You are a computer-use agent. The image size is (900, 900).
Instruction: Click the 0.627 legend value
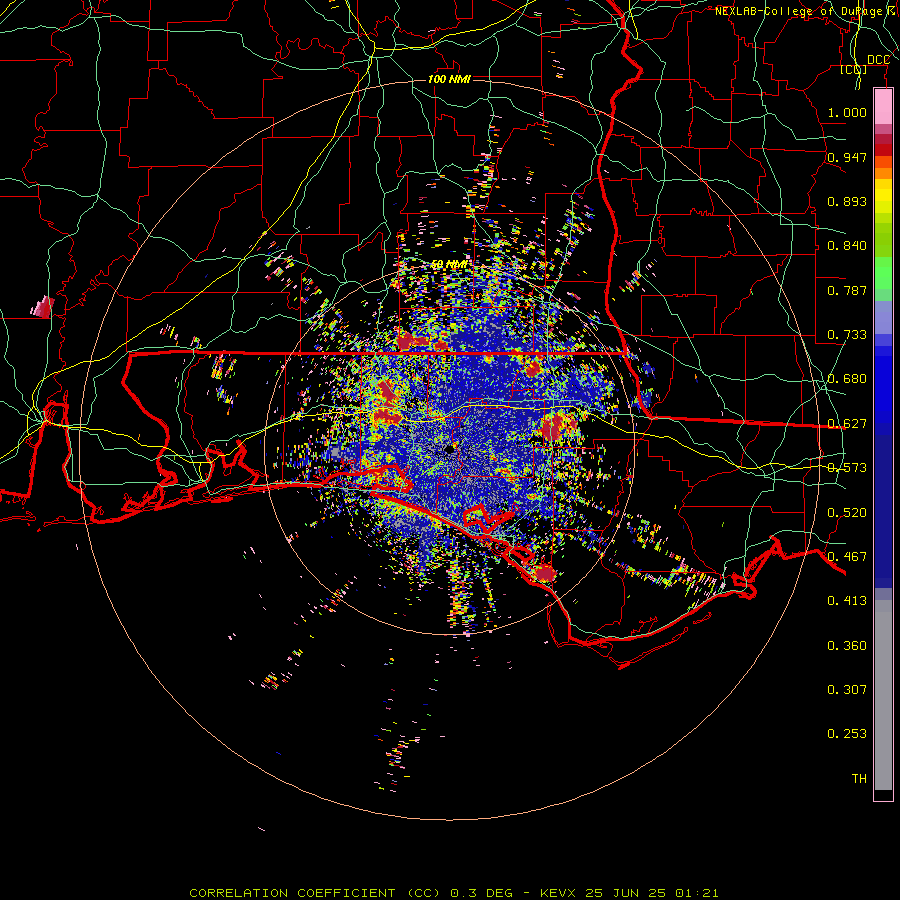[x=847, y=424]
